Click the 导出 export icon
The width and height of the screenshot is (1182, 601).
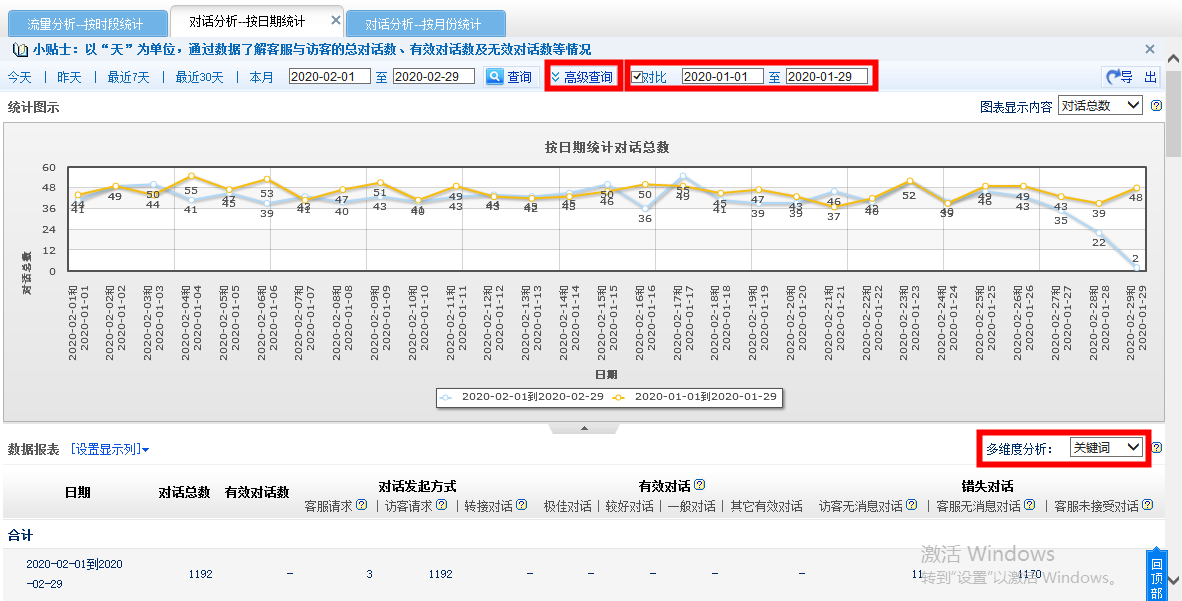(x=1131, y=77)
